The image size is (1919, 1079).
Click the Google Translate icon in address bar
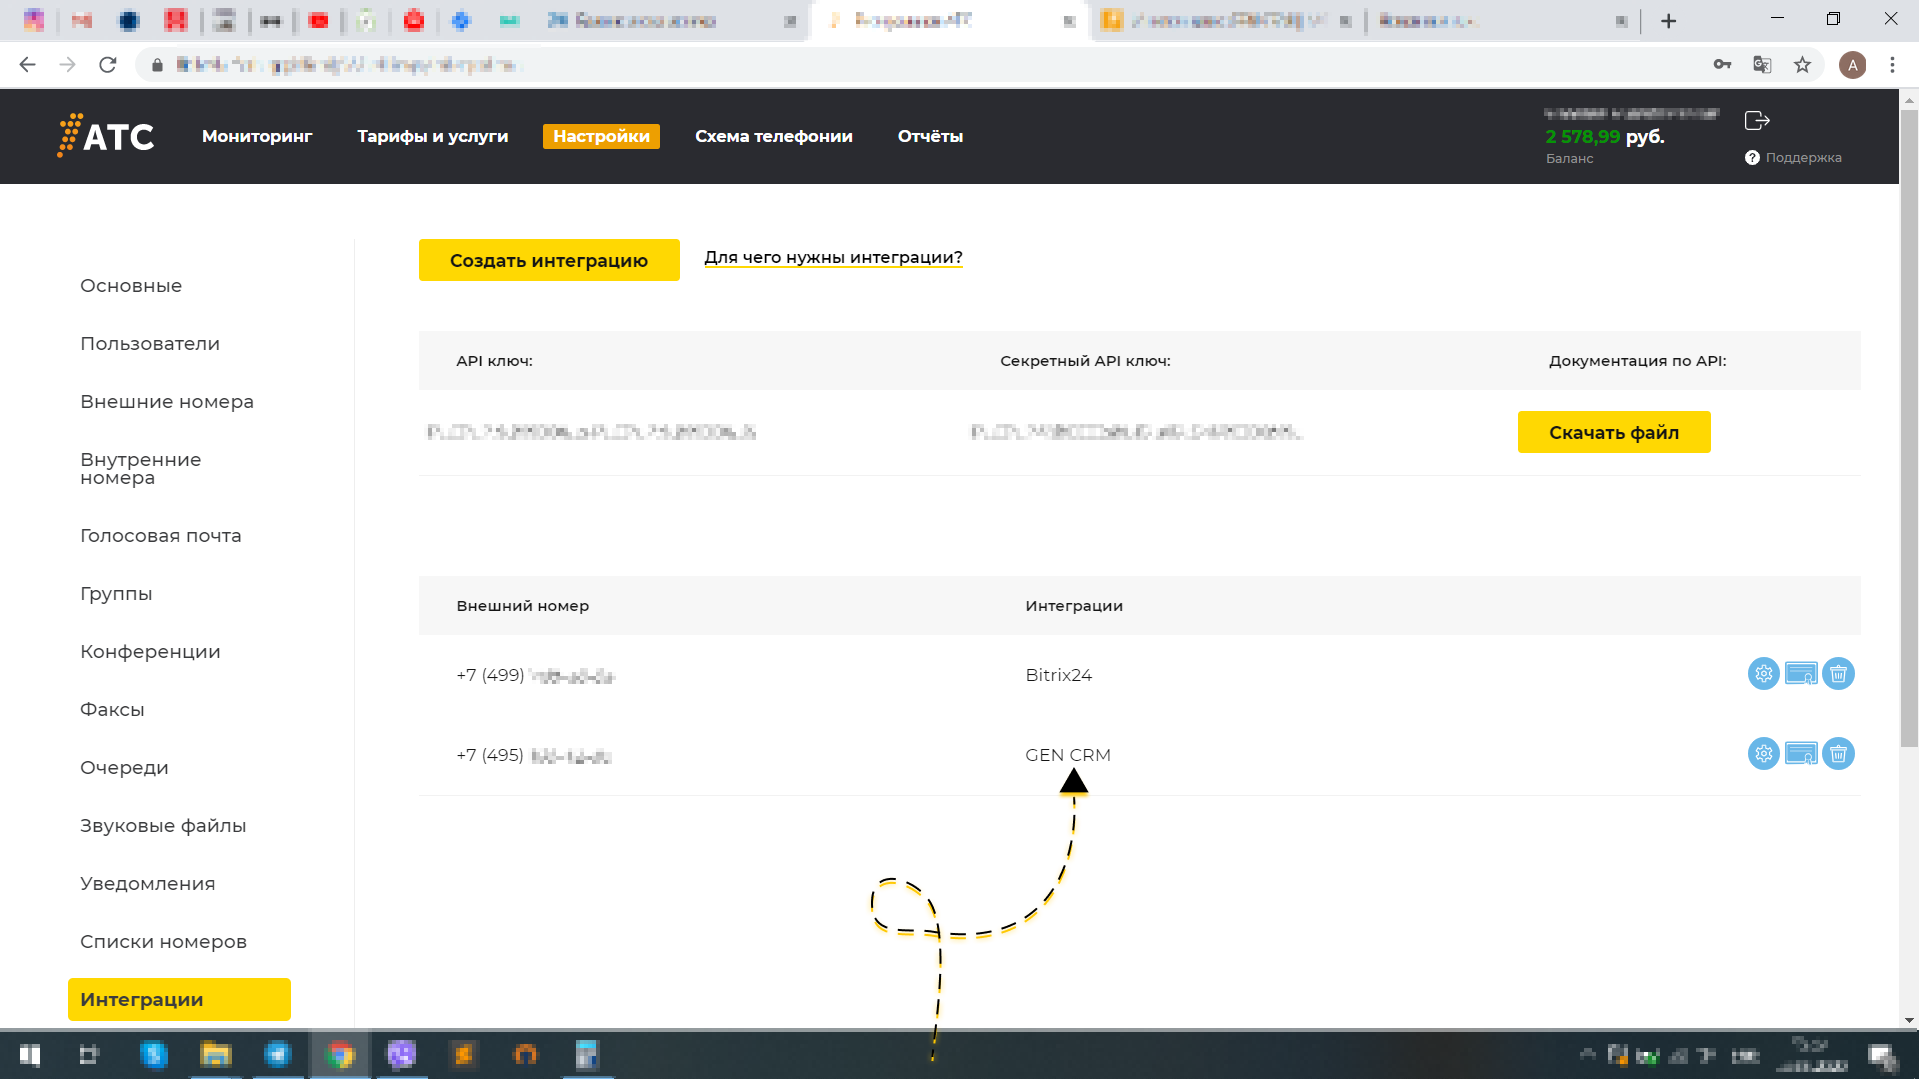1761,64
